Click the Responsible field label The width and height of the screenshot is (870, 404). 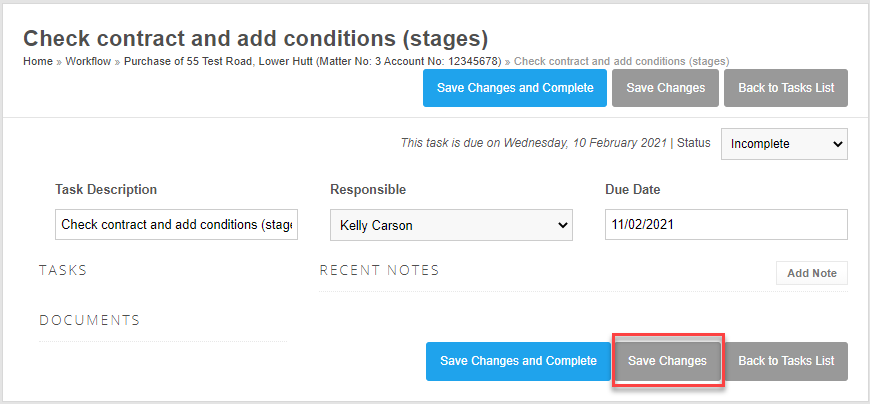click(367, 190)
